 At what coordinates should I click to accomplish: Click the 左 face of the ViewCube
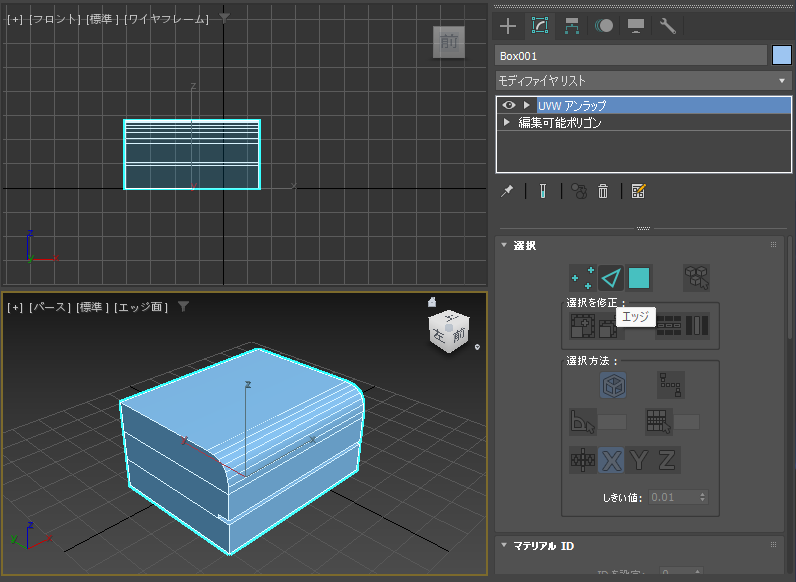(x=439, y=337)
